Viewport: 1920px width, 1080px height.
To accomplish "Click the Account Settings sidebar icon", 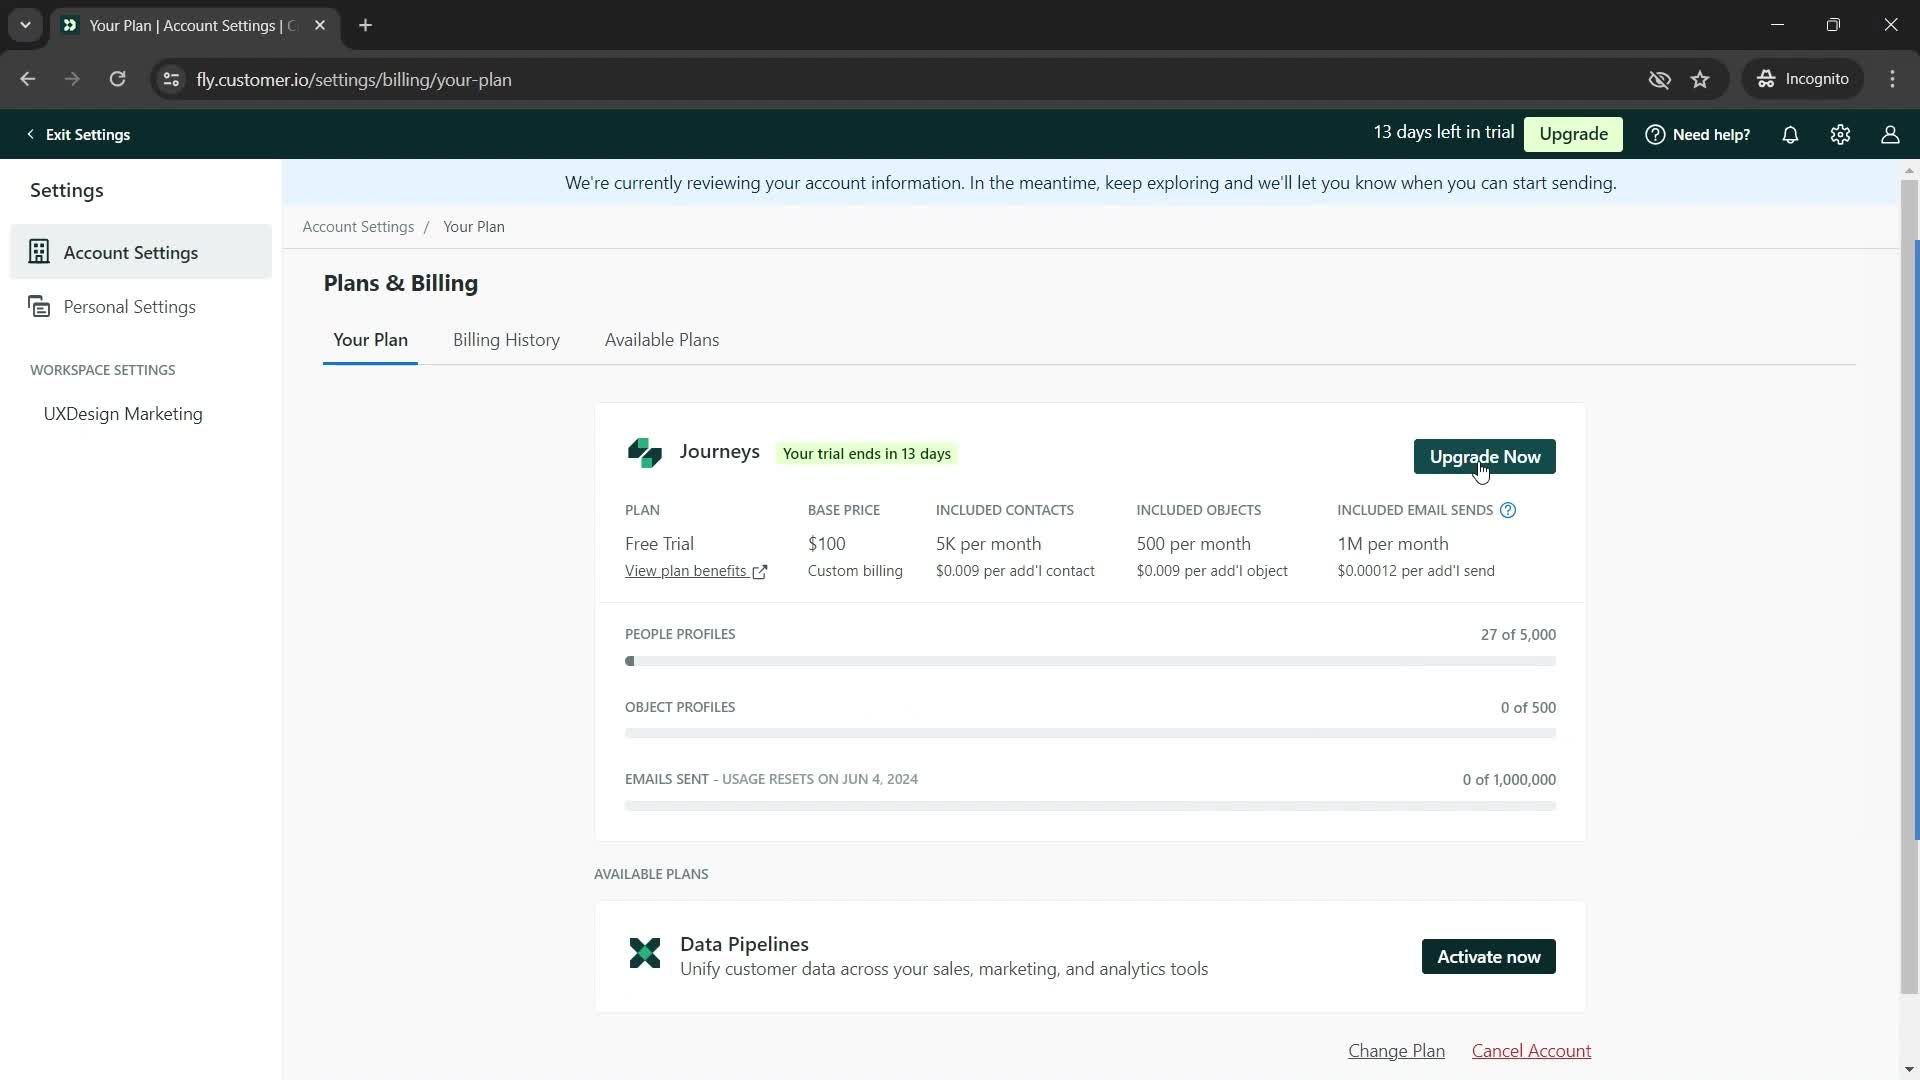I will tap(38, 252).
